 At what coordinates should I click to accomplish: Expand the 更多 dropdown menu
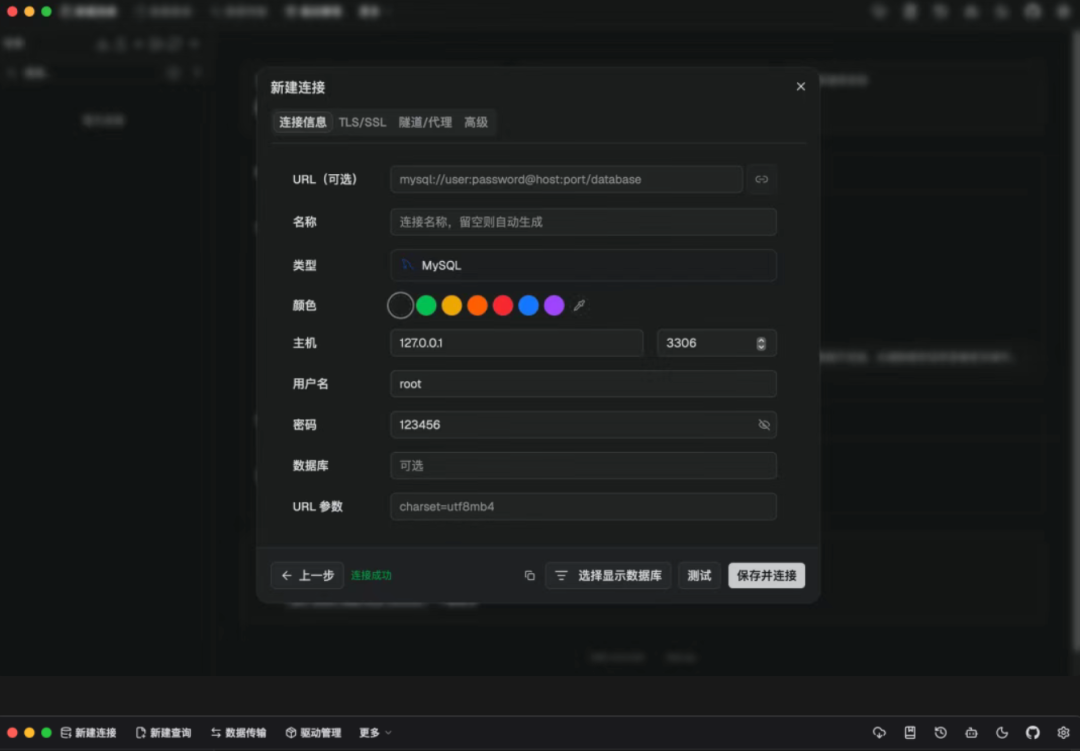click(375, 732)
